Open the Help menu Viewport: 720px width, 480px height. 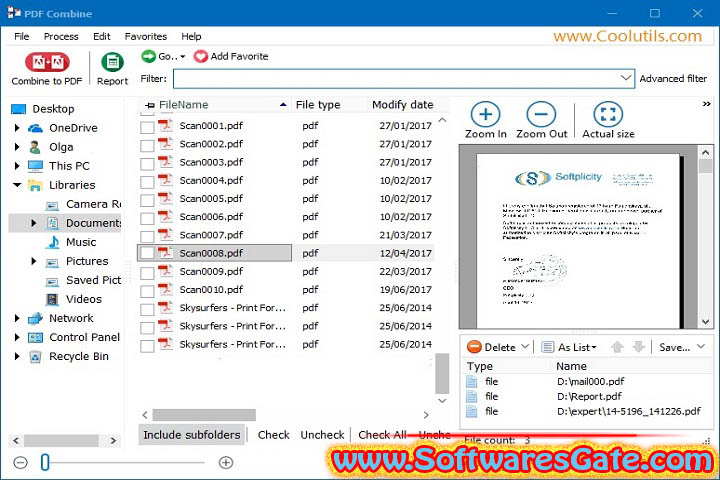click(x=191, y=36)
